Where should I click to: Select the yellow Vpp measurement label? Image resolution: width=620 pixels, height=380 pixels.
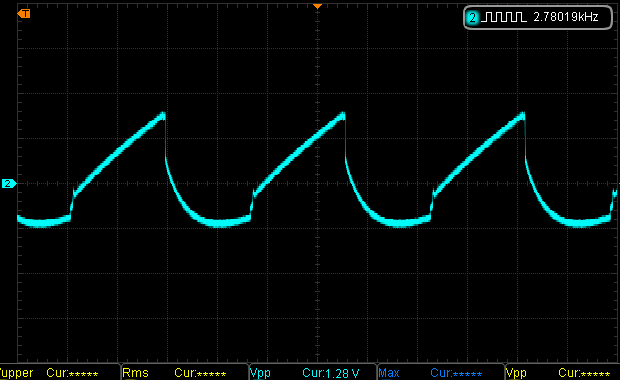click(x=516, y=373)
